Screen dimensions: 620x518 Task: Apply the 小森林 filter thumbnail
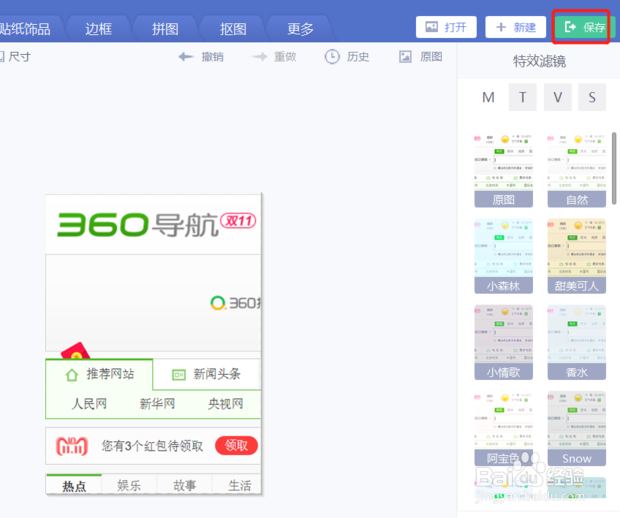504,256
